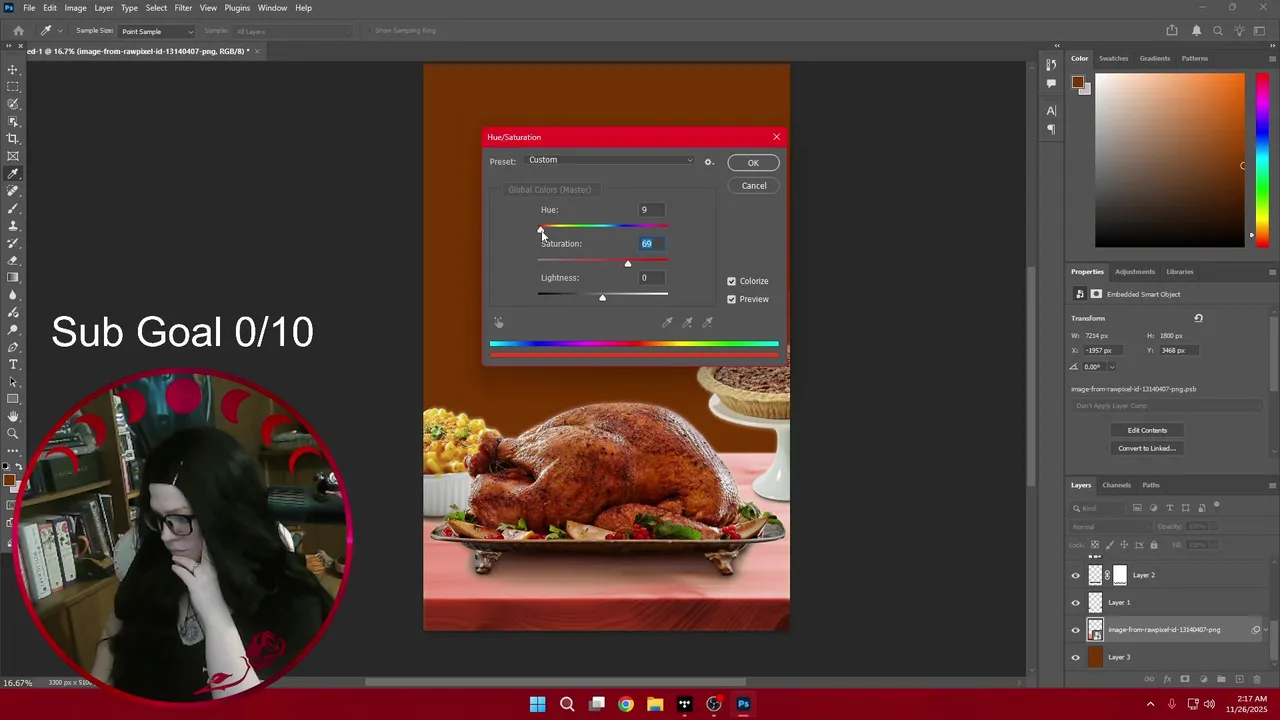The height and width of the screenshot is (720, 1280).
Task: Switch to the Adjustments tab
Action: 1134,272
